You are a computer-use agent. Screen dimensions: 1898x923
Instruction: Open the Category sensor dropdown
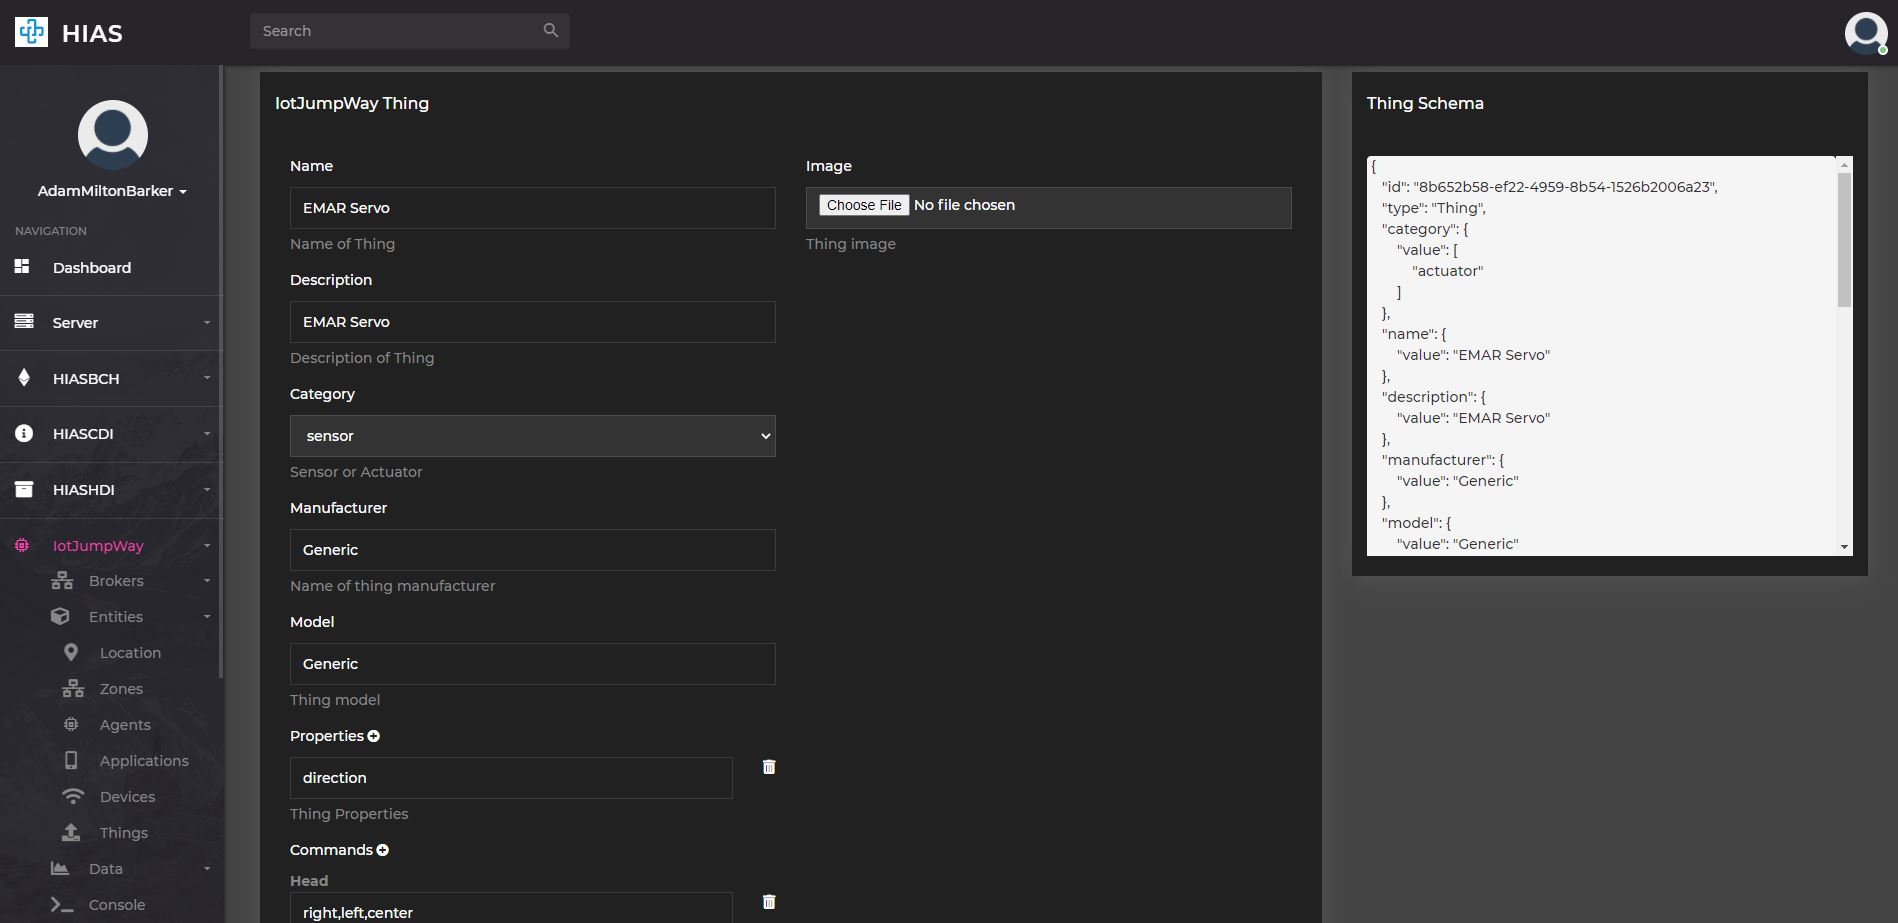pyautogui.click(x=533, y=436)
